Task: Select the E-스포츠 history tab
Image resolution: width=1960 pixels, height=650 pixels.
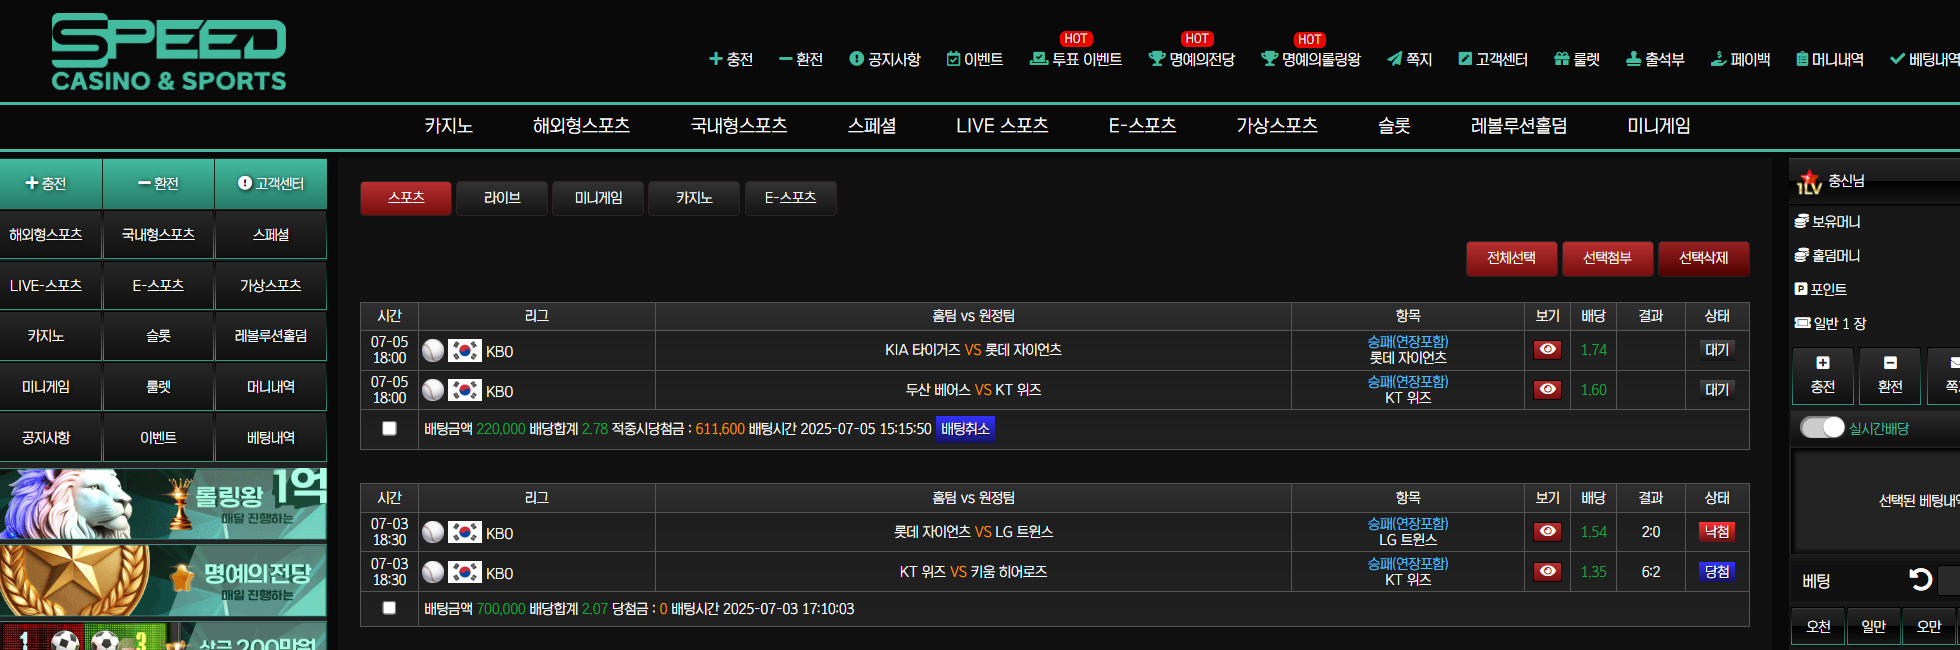Action: pyautogui.click(x=791, y=198)
